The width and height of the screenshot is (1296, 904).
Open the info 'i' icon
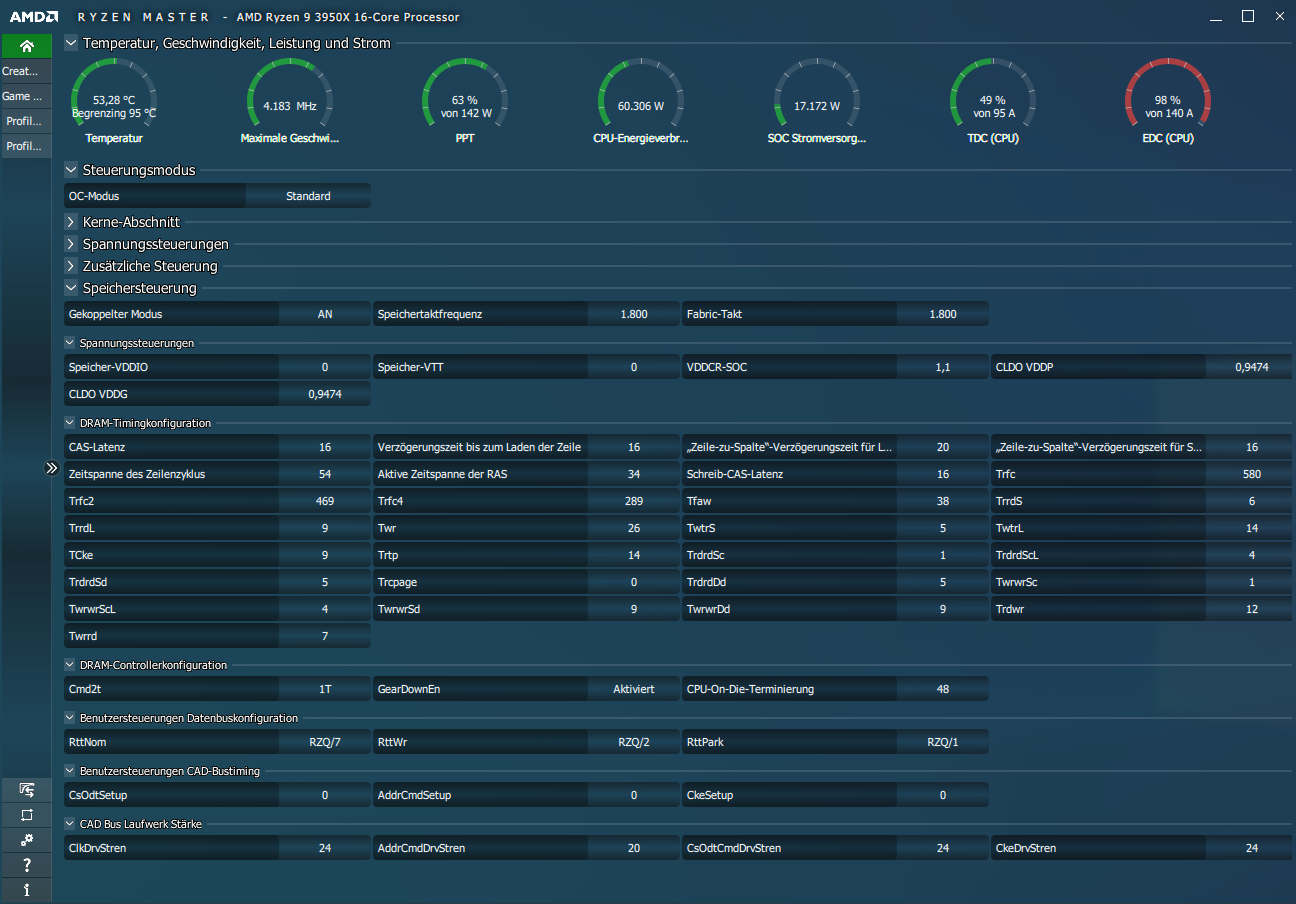tap(26, 889)
